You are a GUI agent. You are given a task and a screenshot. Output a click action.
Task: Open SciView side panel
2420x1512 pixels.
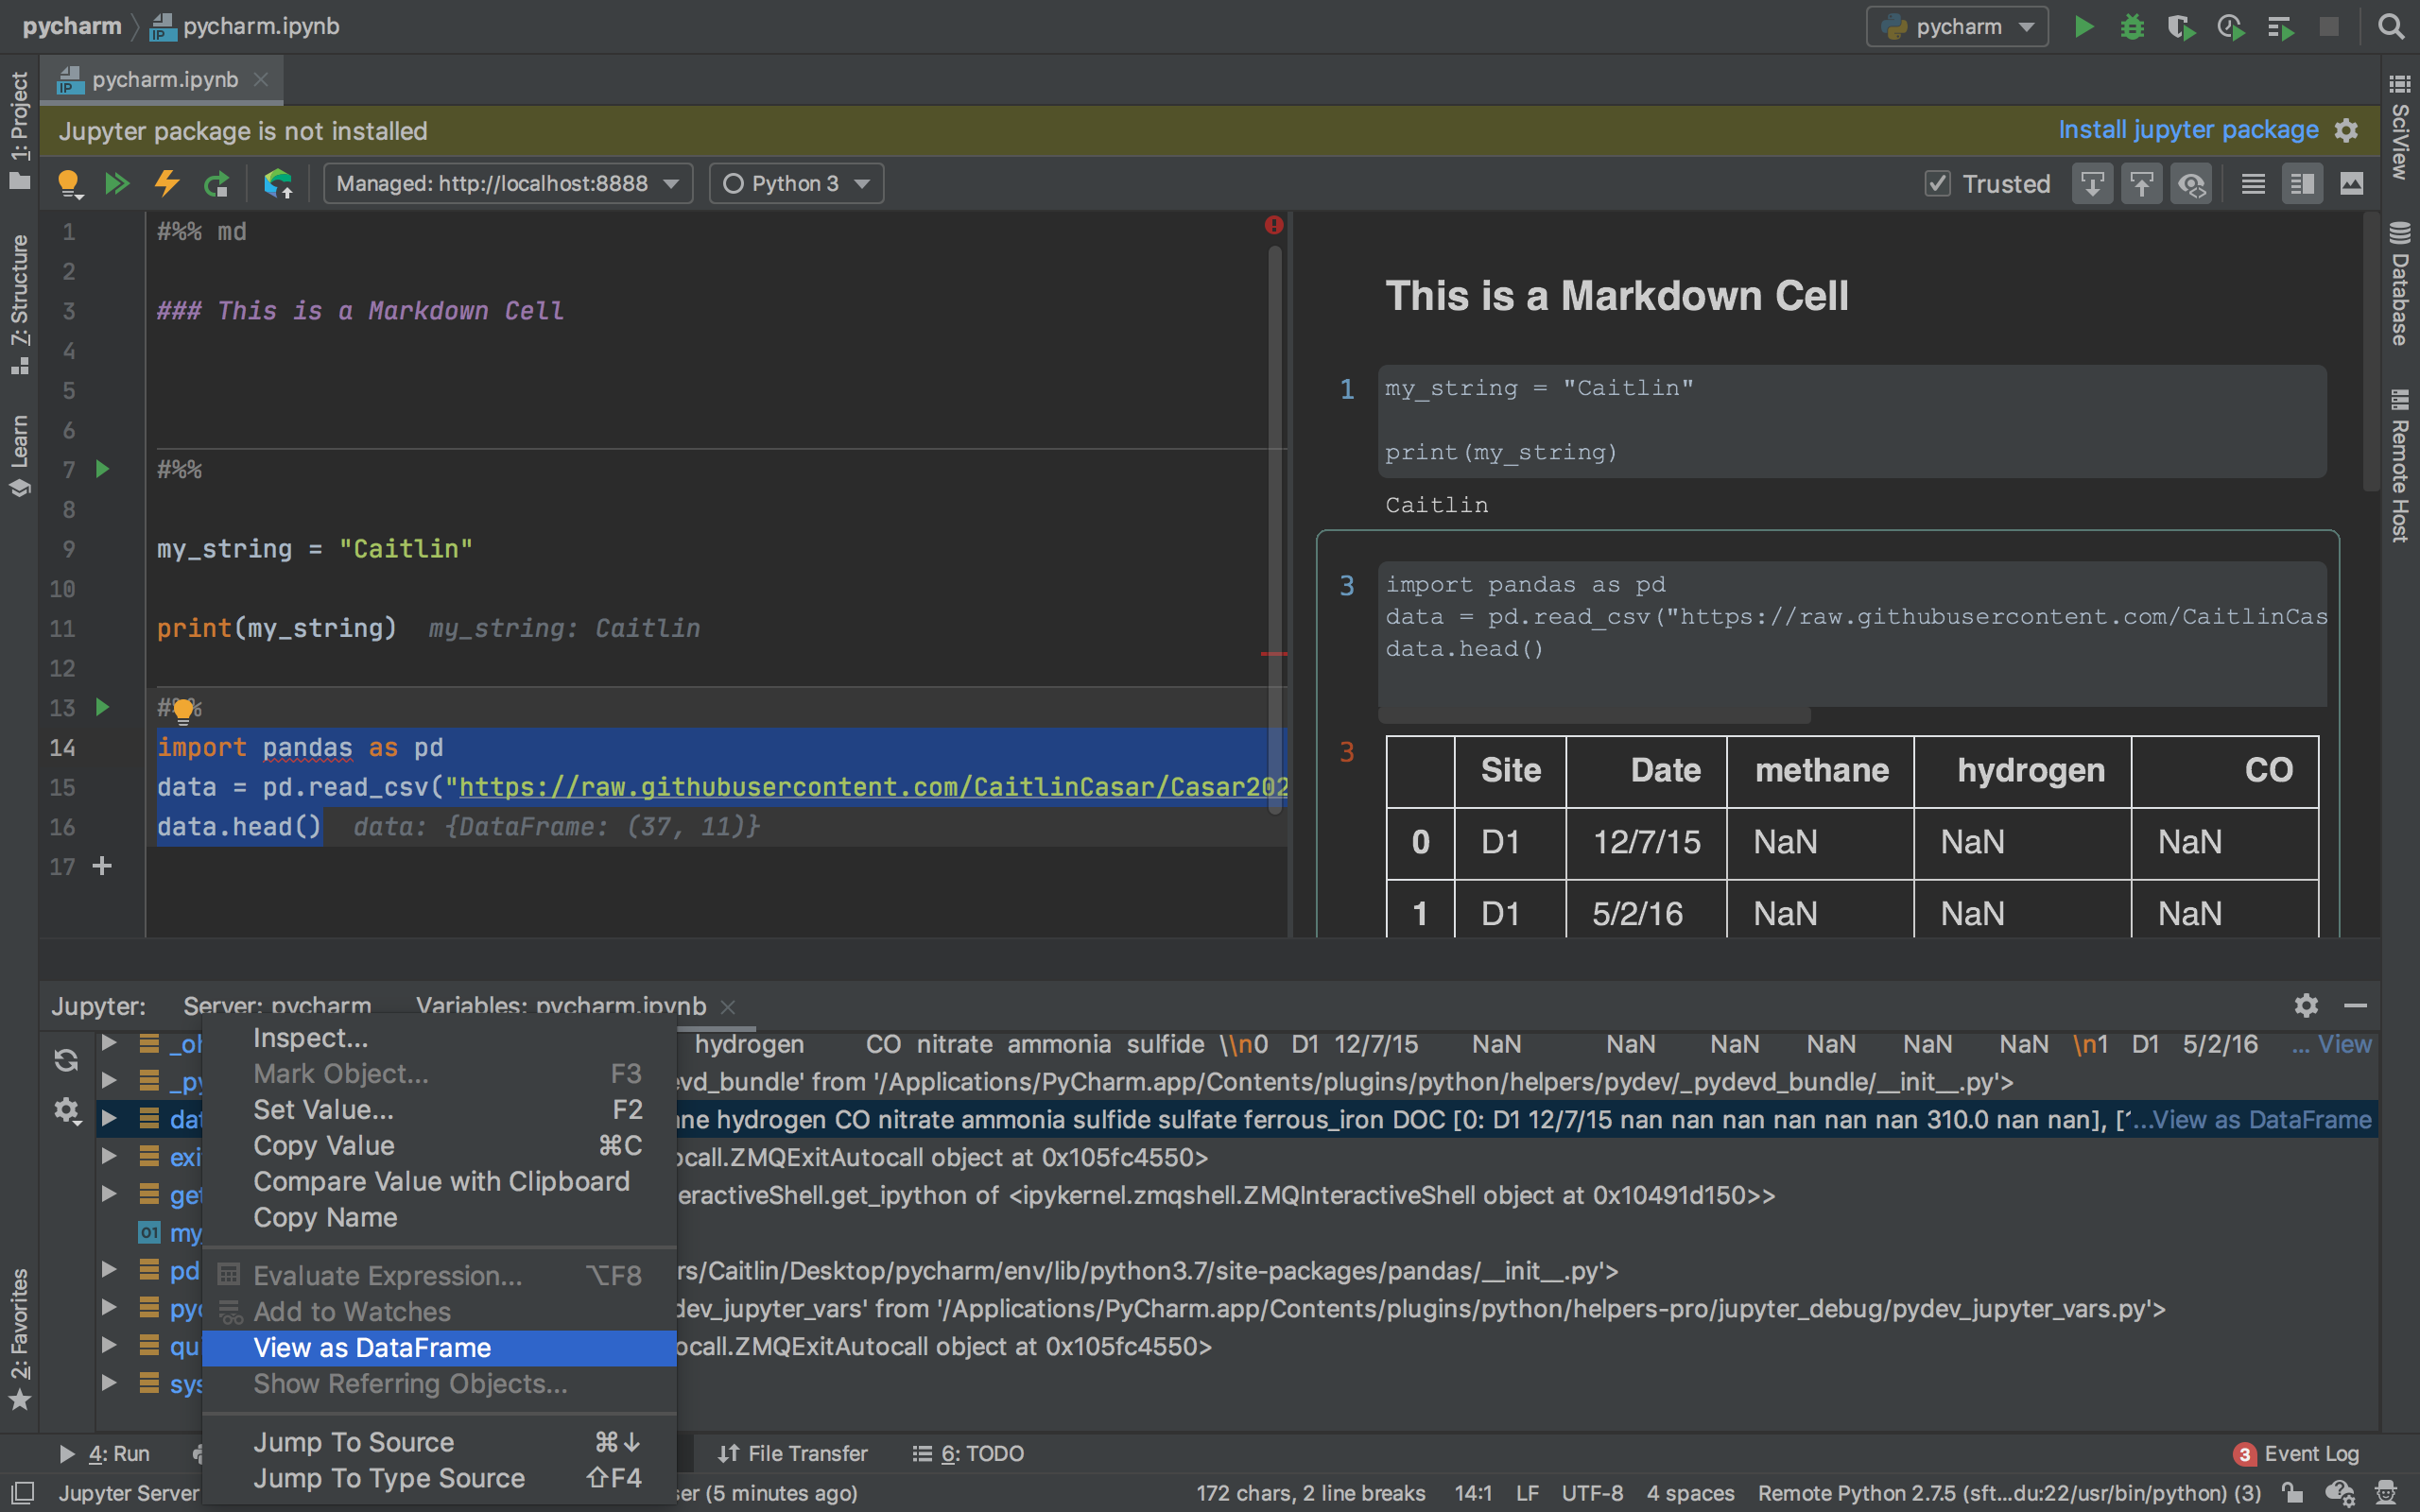pos(2400,127)
